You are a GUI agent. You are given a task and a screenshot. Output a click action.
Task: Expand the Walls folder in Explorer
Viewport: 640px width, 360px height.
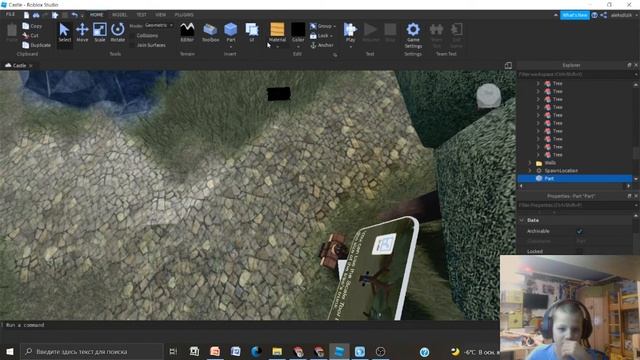530,163
